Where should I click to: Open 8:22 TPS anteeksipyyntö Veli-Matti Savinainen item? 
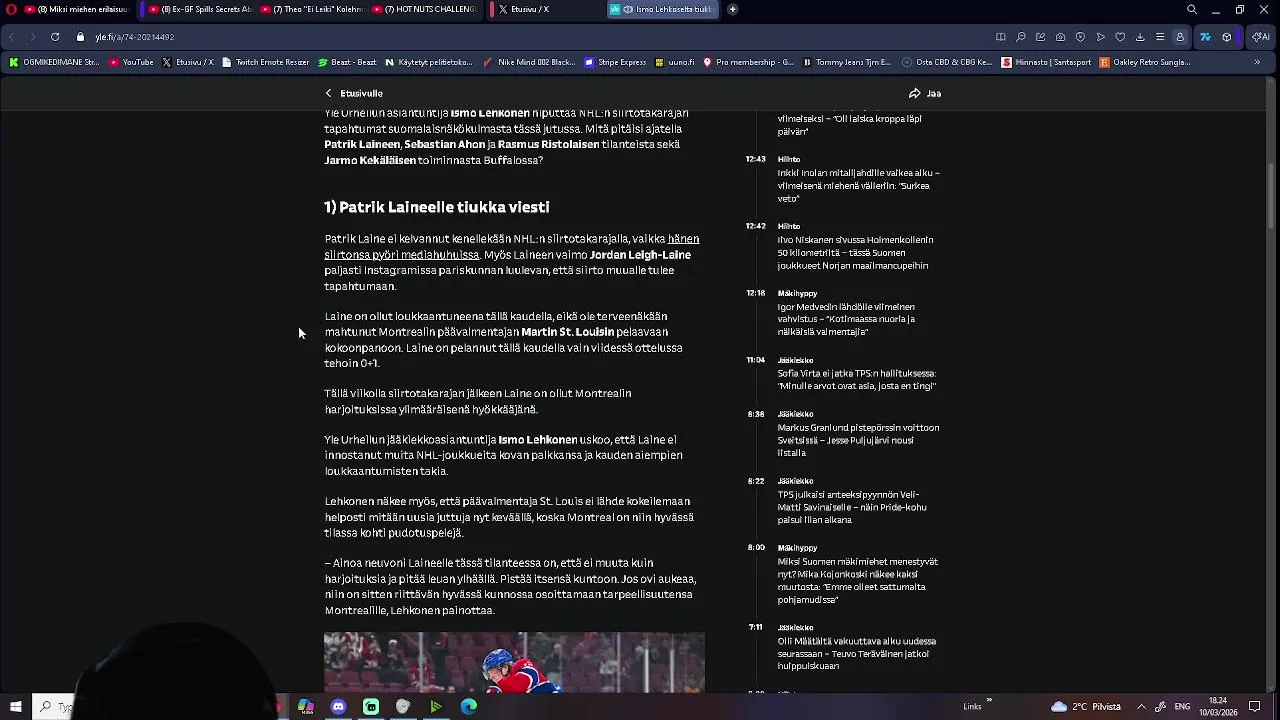tap(852, 507)
